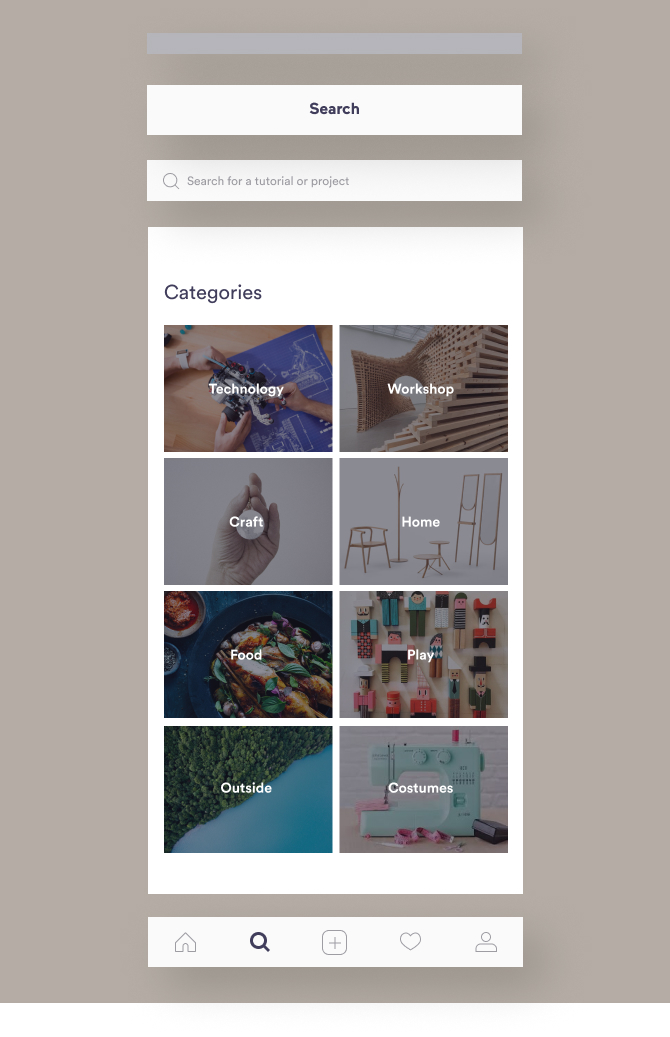Open favorites with the heart icon
This screenshot has height=1037, width=670.
pyautogui.click(x=410, y=941)
